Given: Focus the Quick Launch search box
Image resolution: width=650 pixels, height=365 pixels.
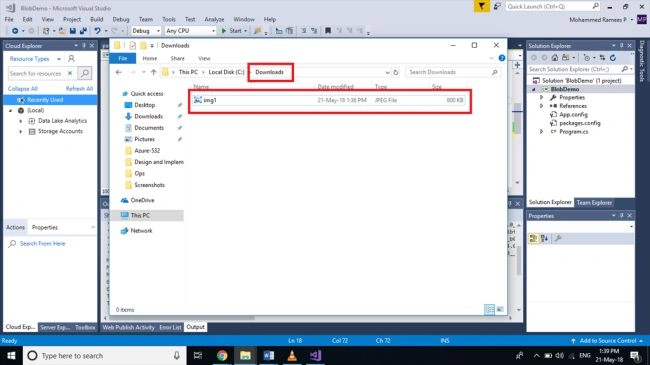Looking at the screenshot, I should (x=553, y=6).
